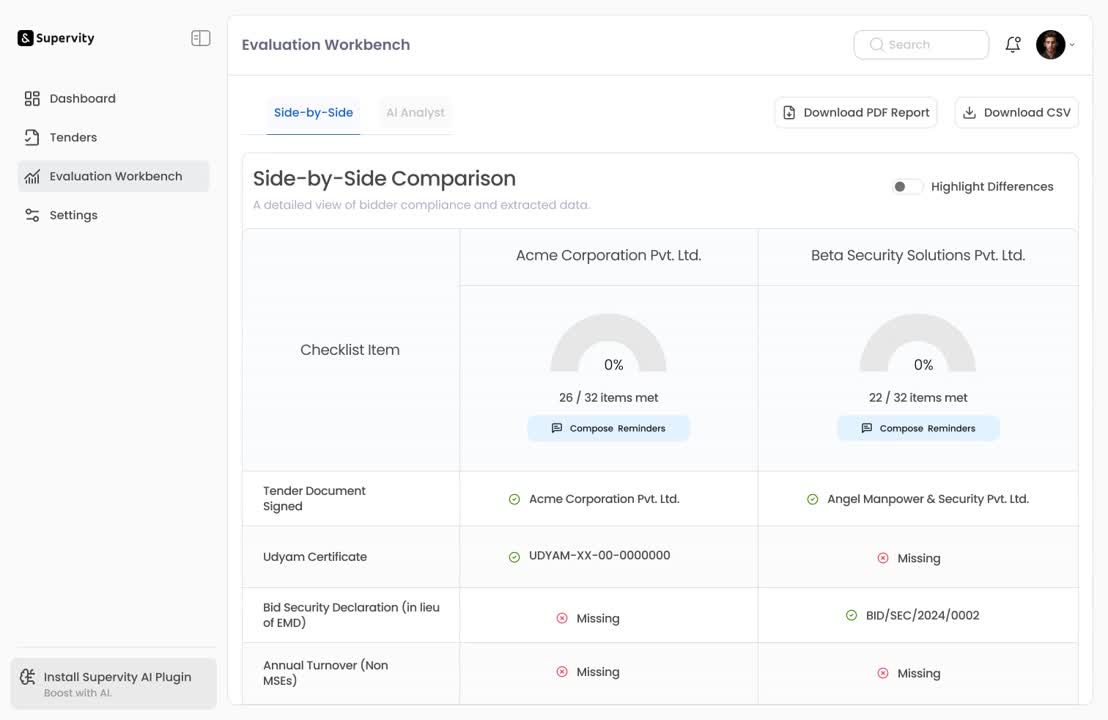Screen dimensions: 1108x720
Task: Click the Tenders document icon
Action: click(32, 137)
